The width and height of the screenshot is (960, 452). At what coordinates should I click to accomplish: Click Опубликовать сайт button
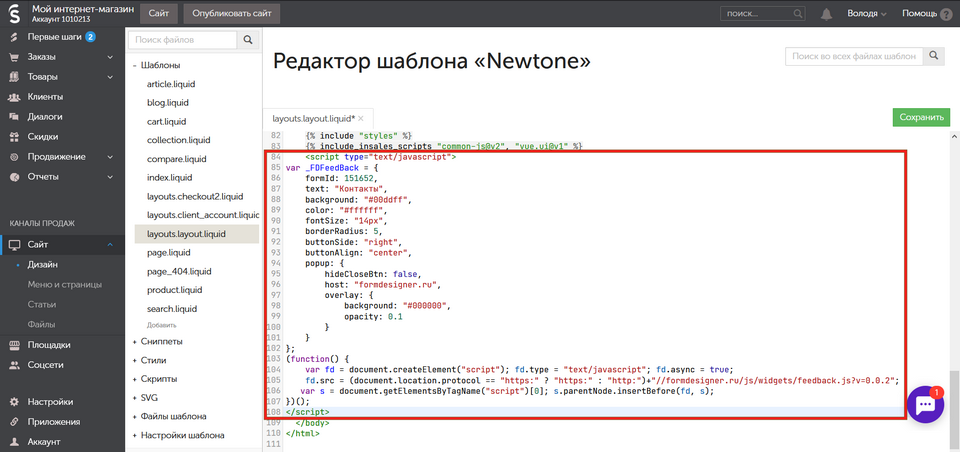click(x=231, y=14)
